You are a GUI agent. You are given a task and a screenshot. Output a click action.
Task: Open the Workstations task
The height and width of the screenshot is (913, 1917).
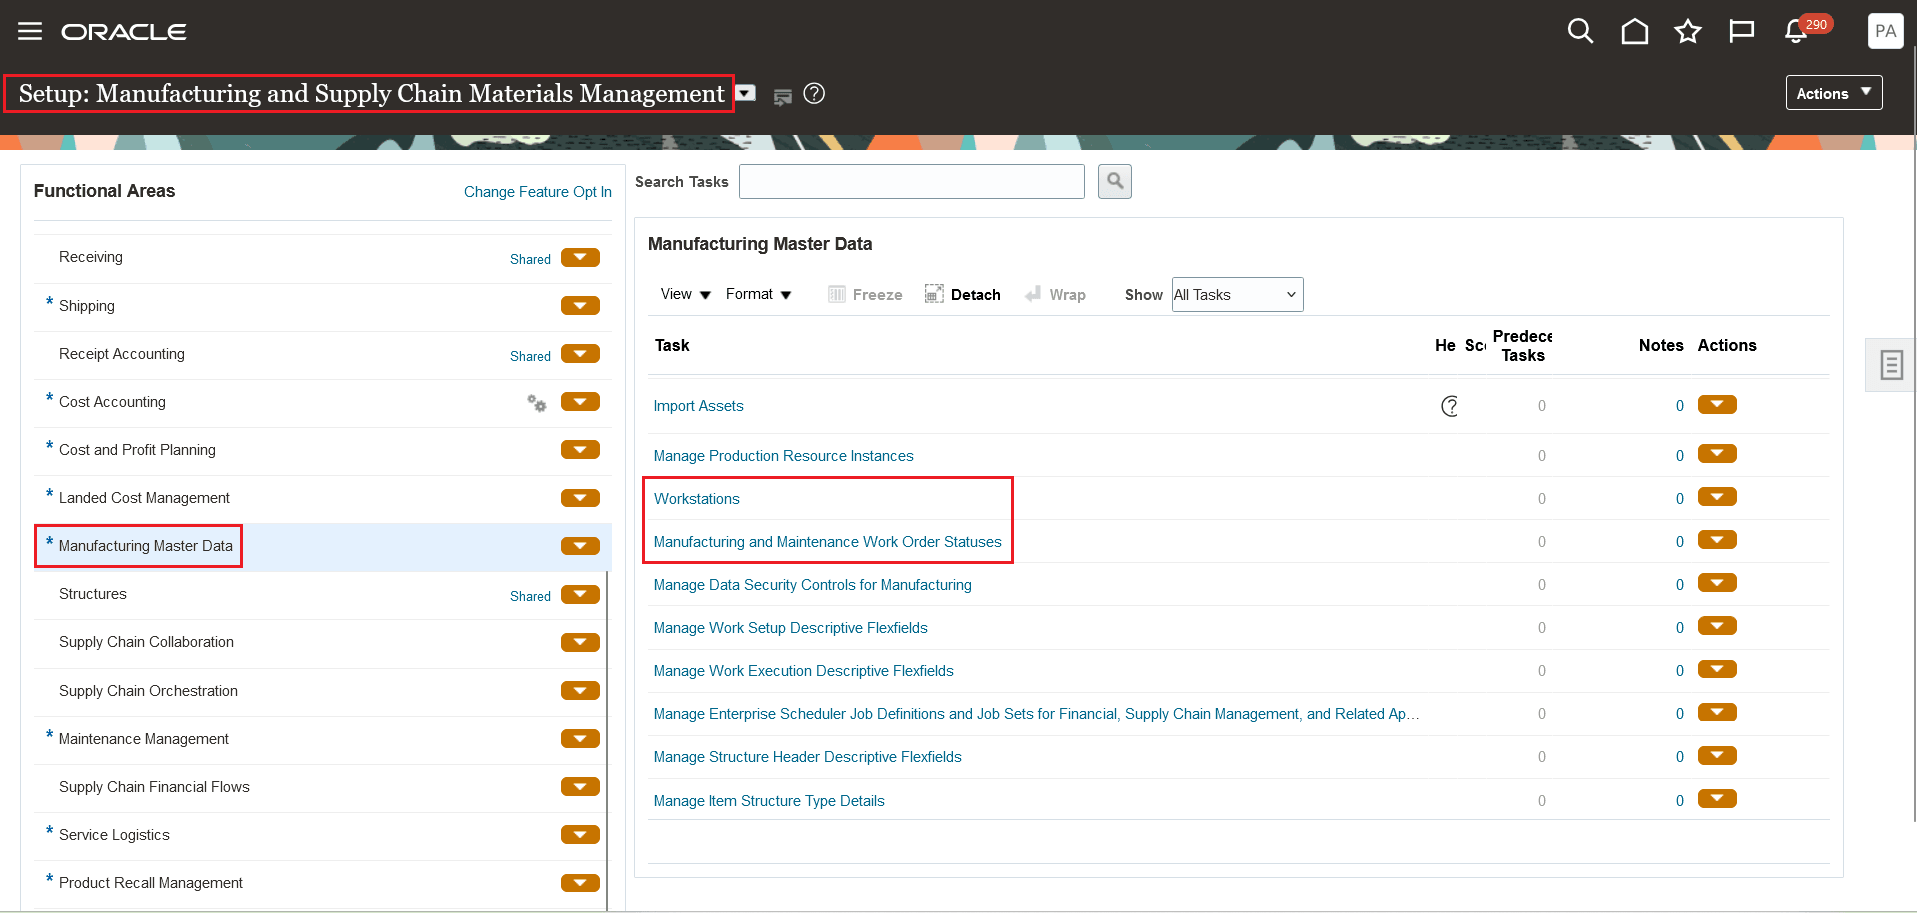pyautogui.click(x=697, y=499)
